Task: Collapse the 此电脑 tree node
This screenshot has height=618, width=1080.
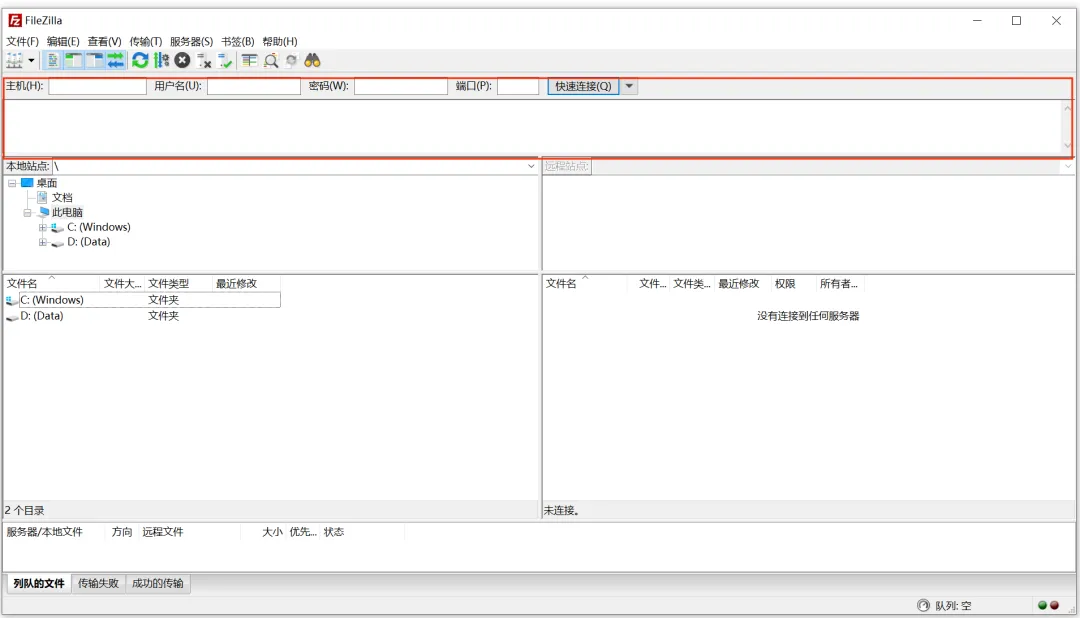Action: [28, 213]
